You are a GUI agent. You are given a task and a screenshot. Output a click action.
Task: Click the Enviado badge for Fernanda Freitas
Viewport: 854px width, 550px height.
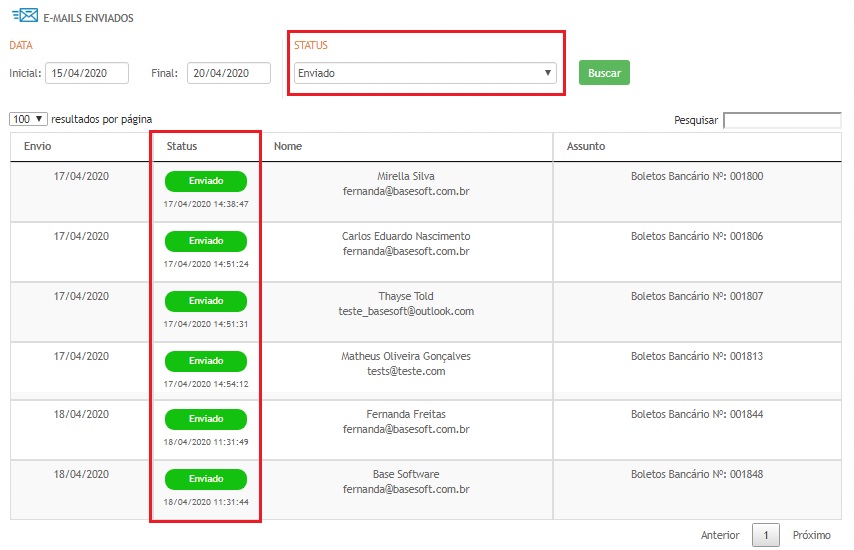[206, 419]
